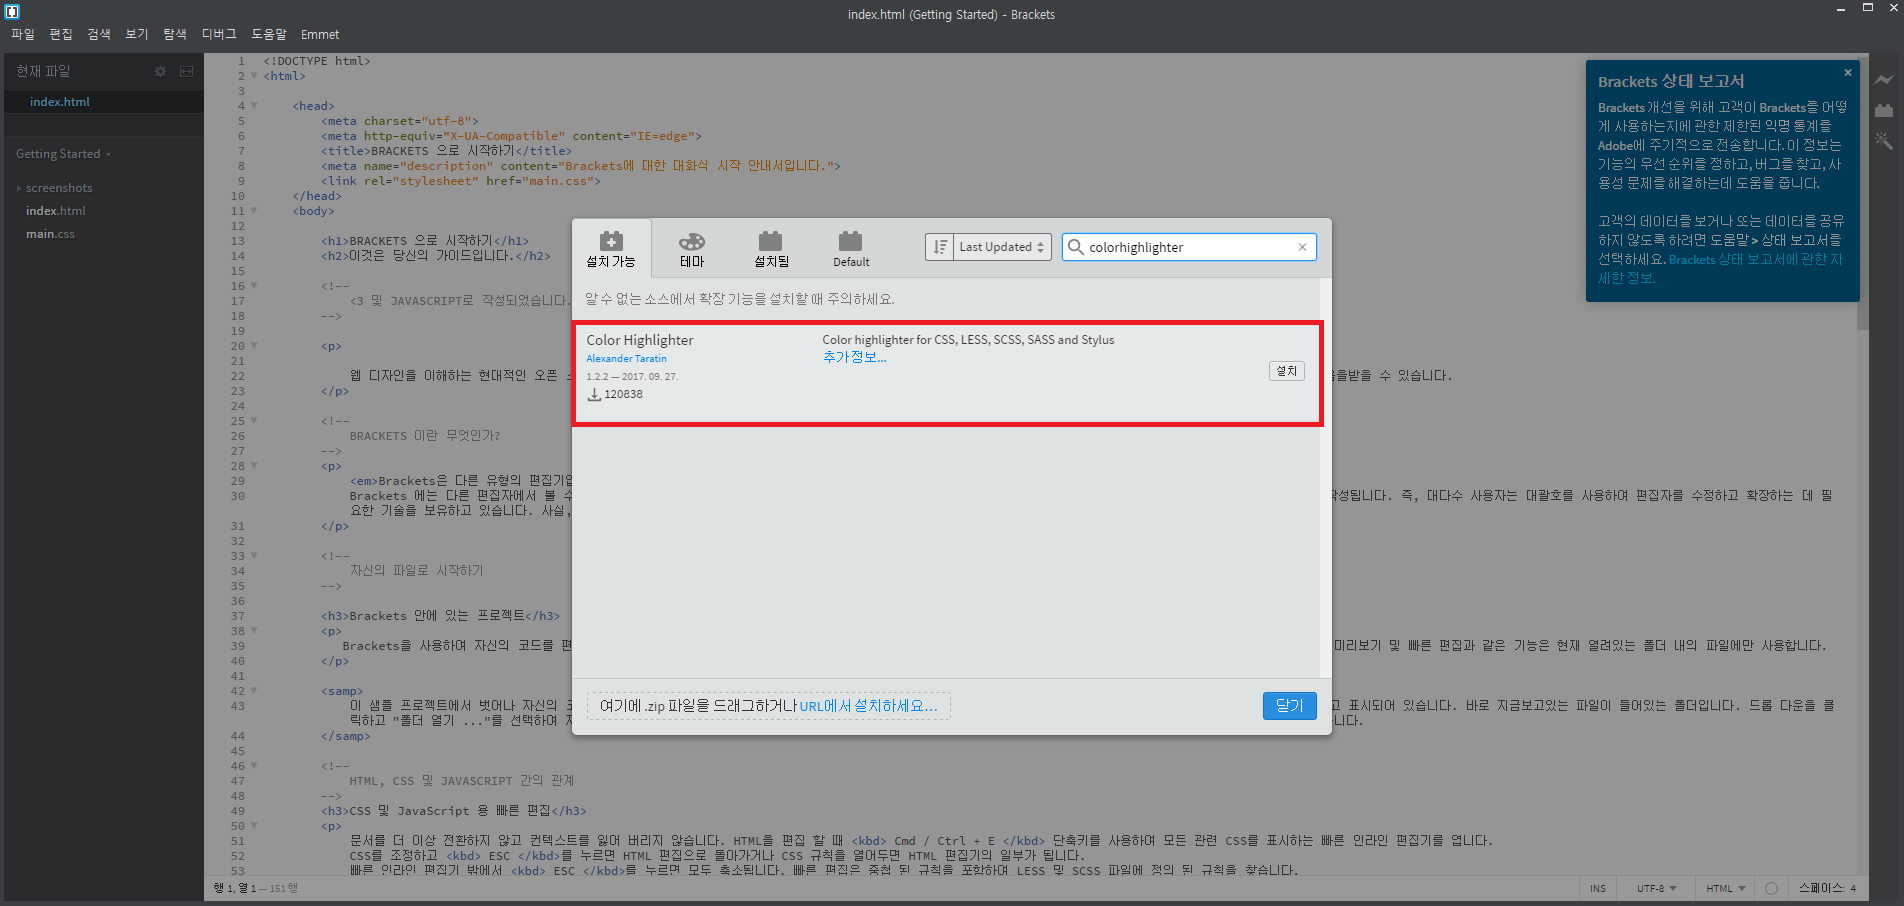Open the 파일 menu
Image resolution: width=1904 pixels, height=906 pixels.
(23, 34)
